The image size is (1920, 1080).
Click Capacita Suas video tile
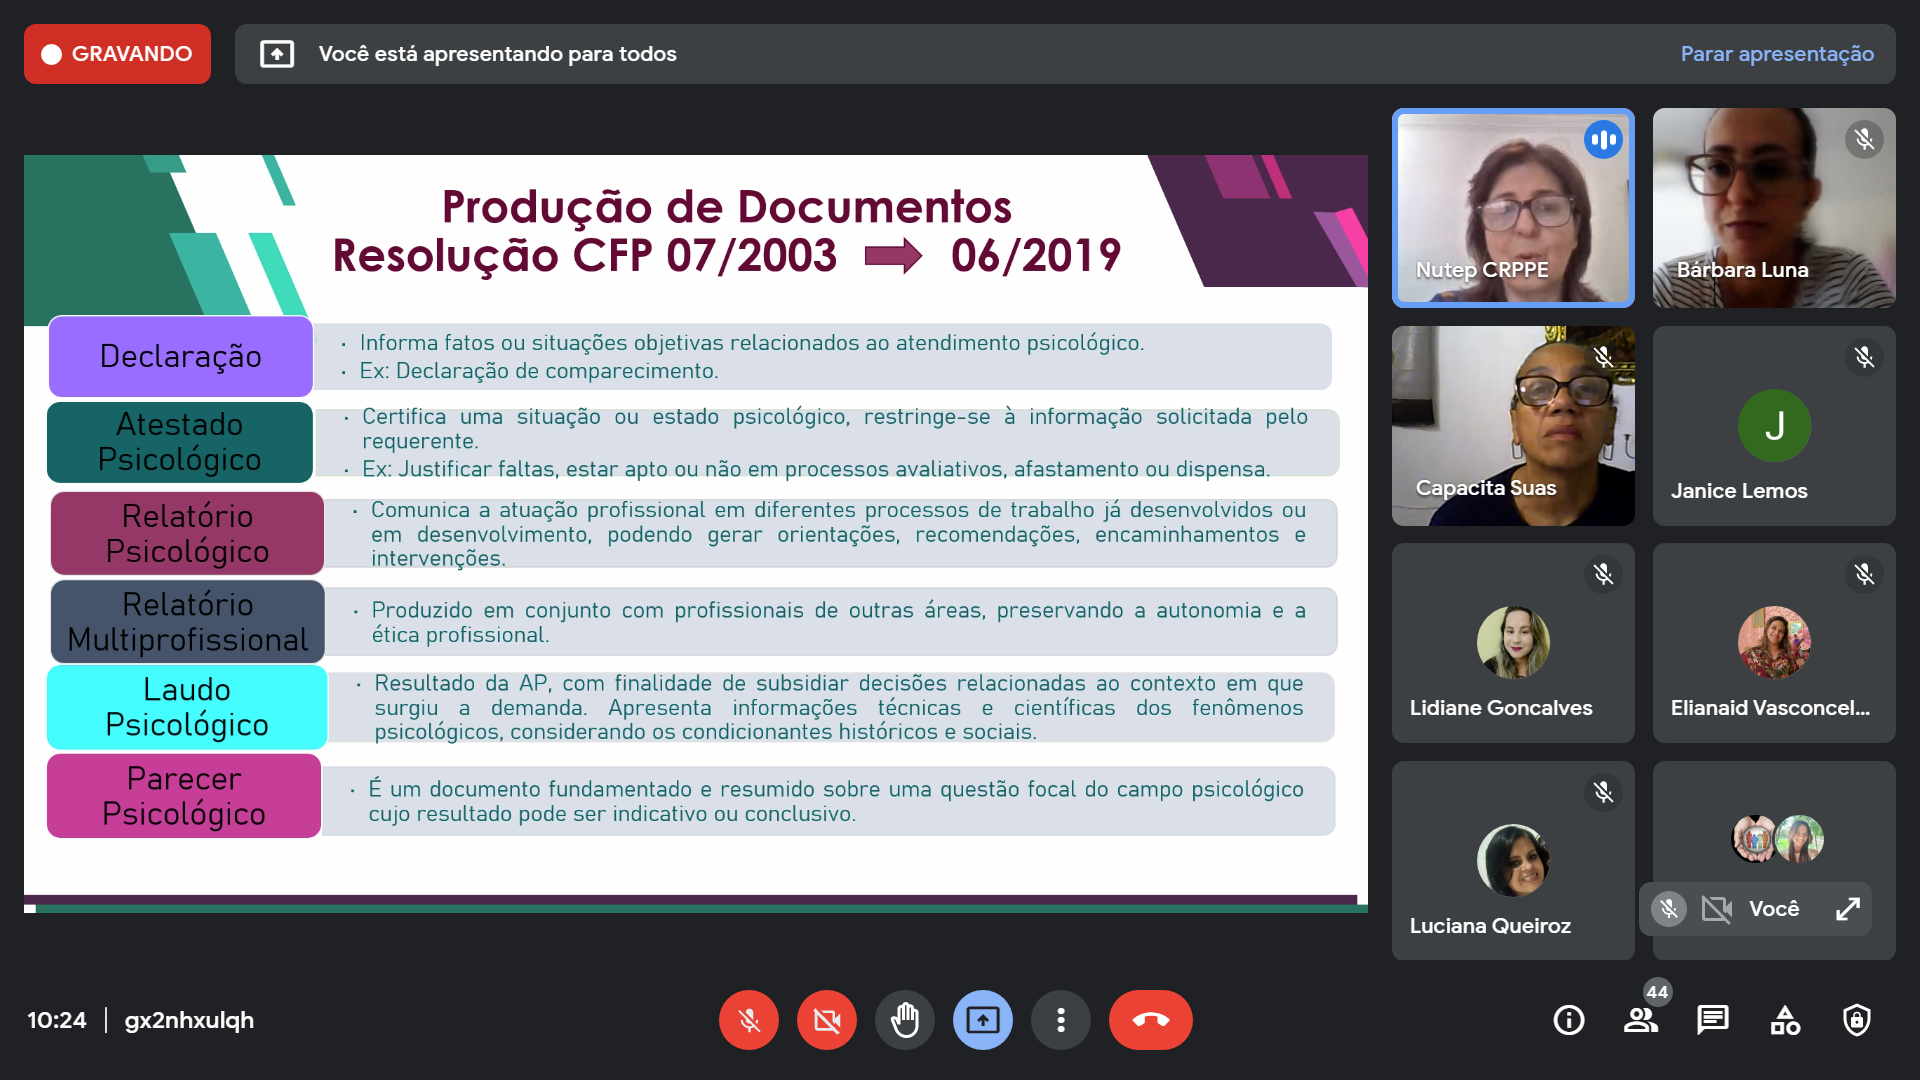click(1512, 426)
